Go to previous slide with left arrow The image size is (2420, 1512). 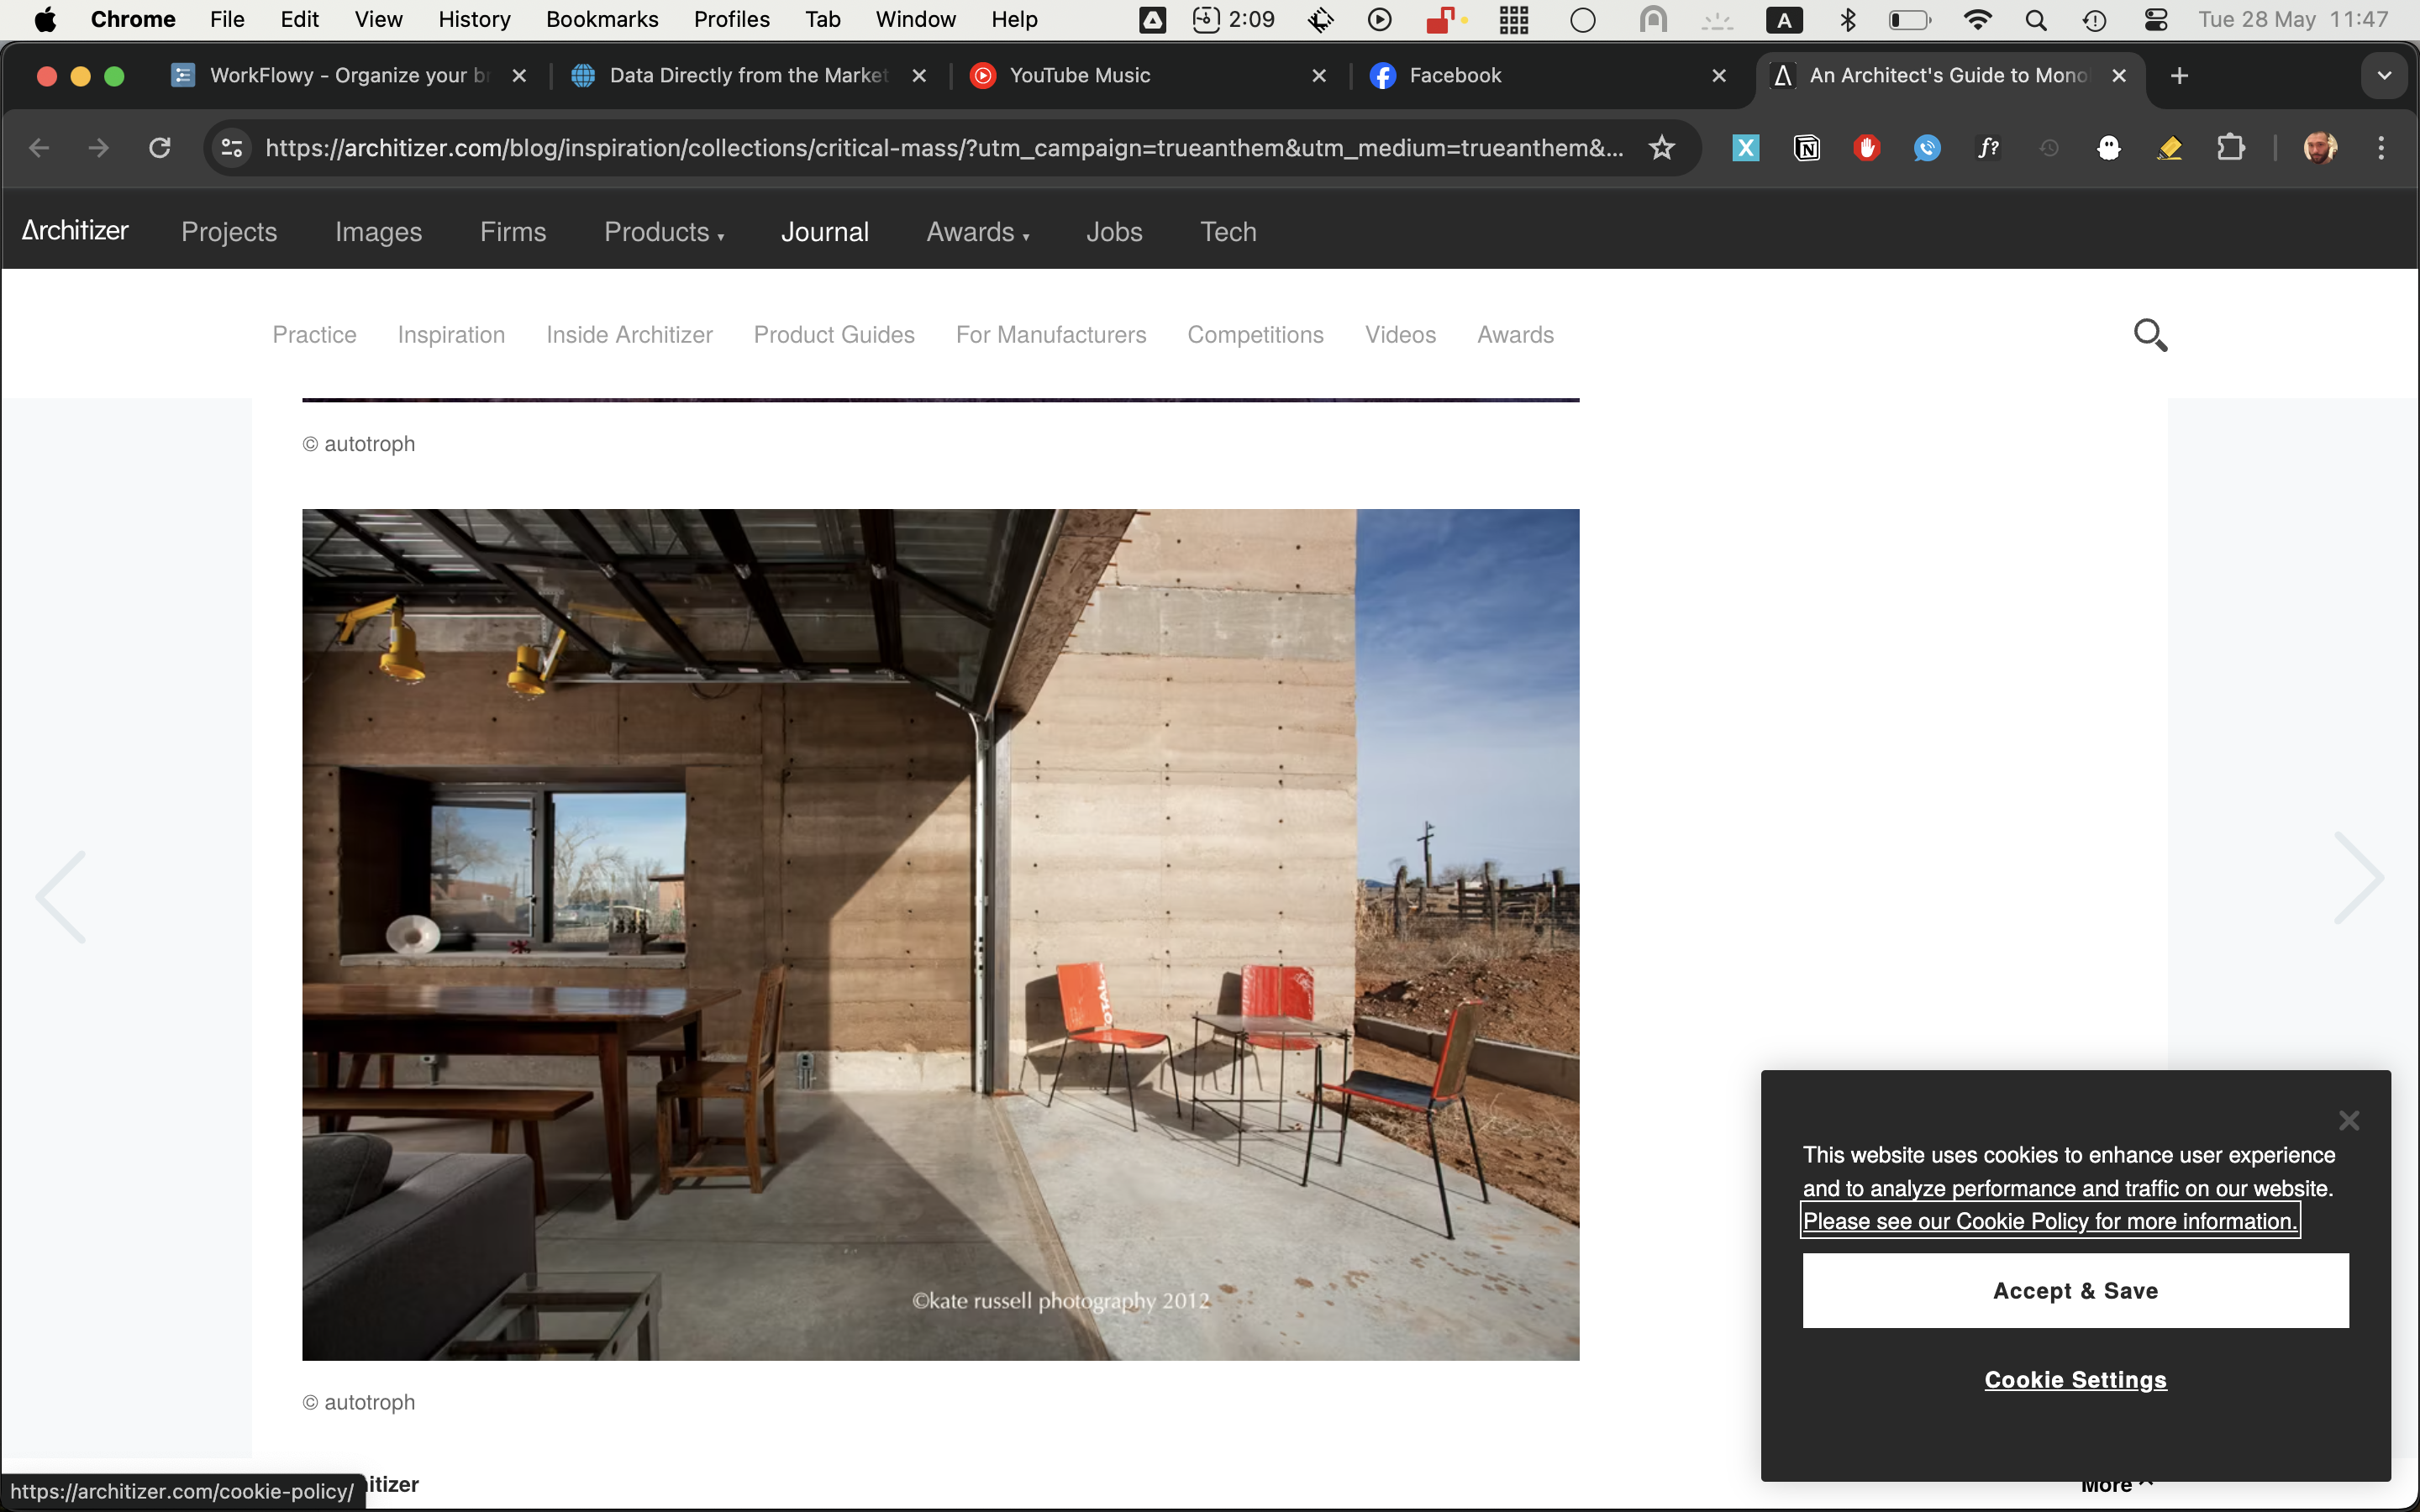(62, 897)
